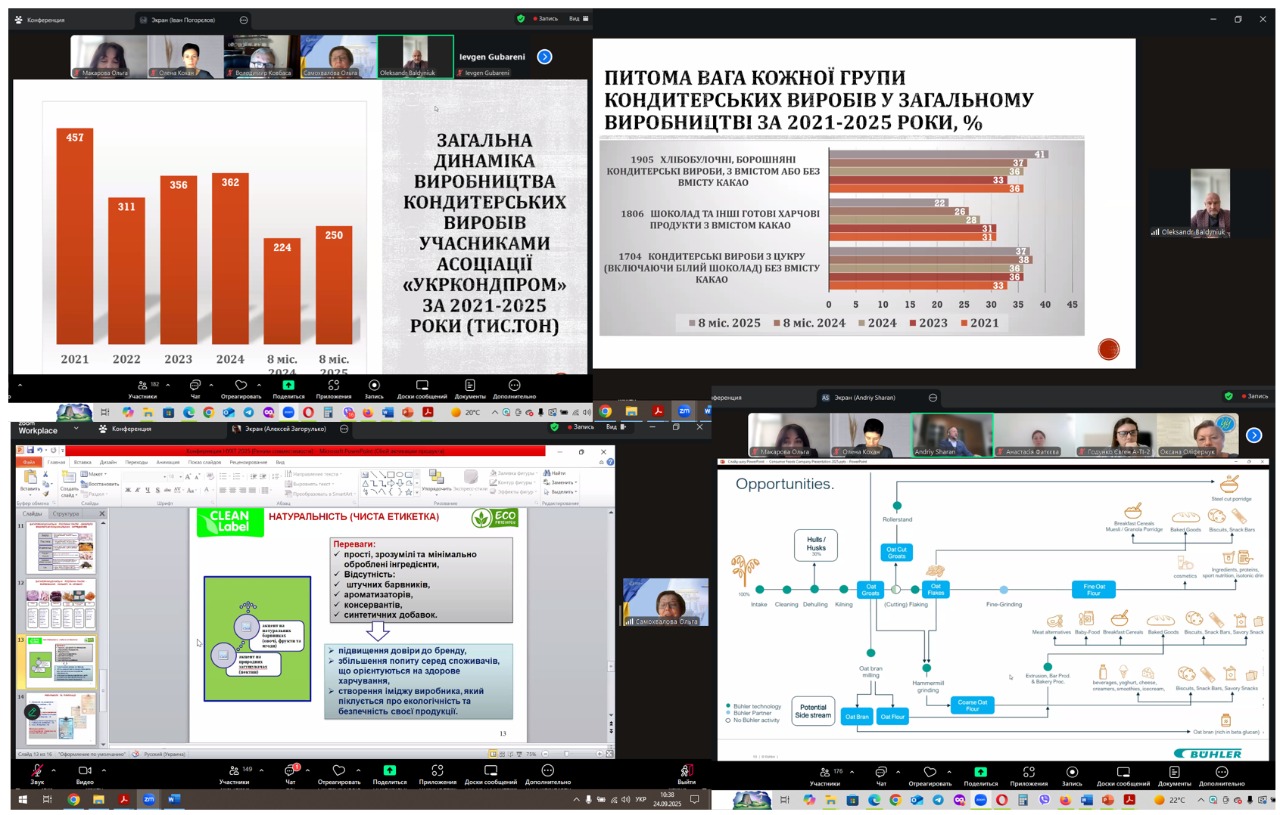
Task: Click the red Выйти leave-meeting icon
Action: pyautogui.click(x=686, y=770)
